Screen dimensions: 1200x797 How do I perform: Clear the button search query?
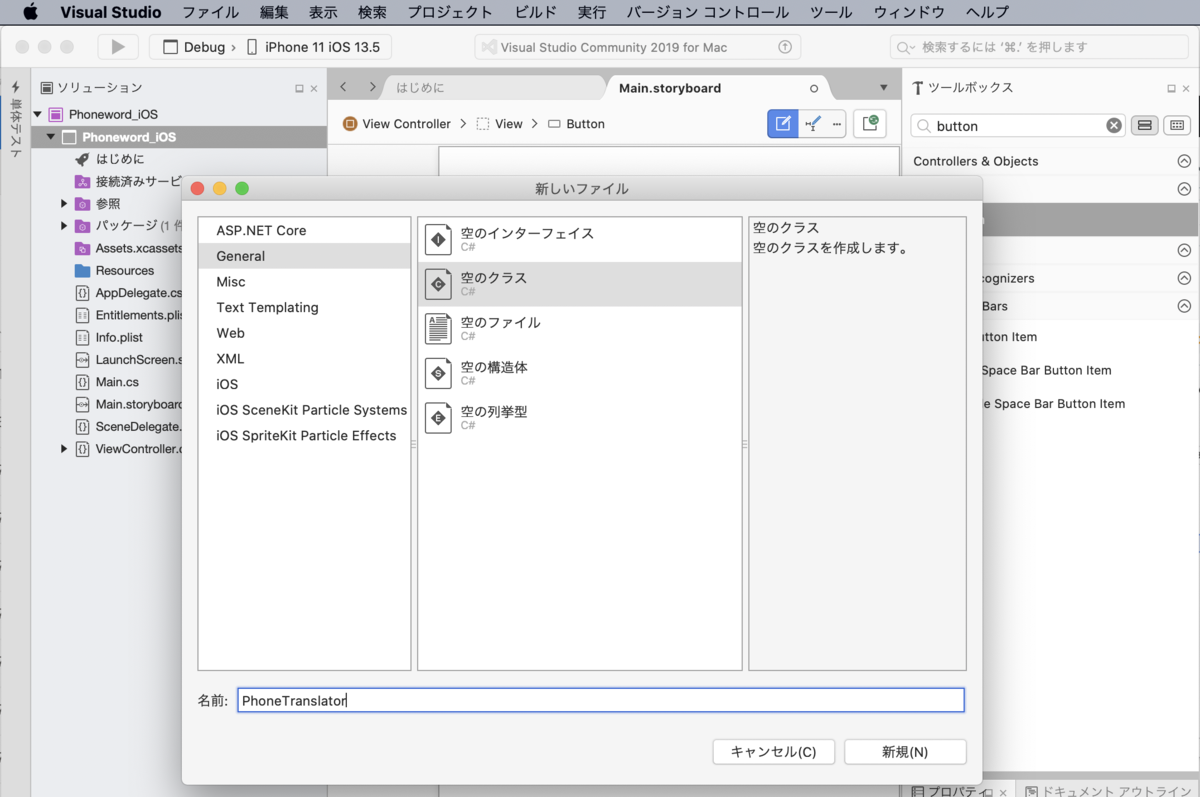pyautogui.click(x=1113, y=125)
